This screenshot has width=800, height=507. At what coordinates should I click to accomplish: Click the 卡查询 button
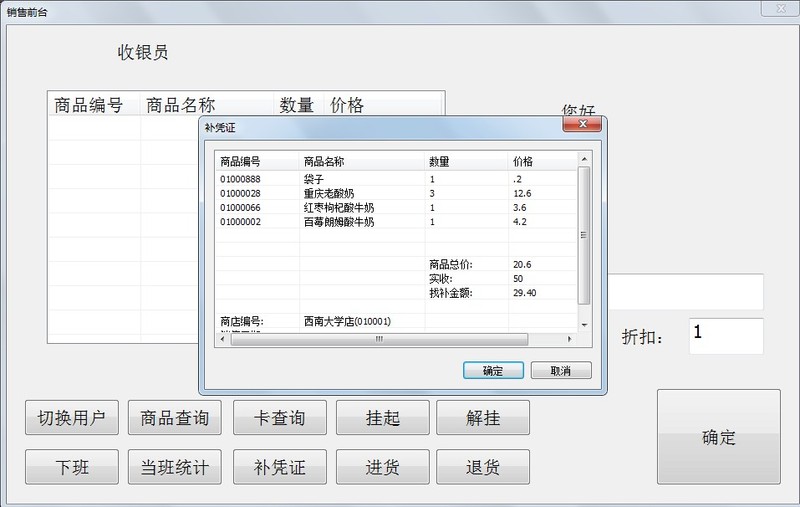point(280,418)
